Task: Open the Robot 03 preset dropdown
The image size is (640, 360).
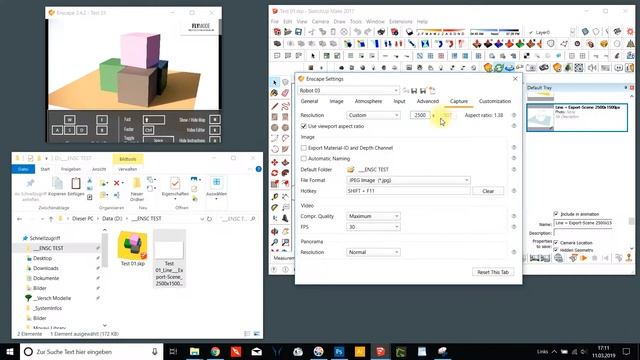Action: (349, 90)
